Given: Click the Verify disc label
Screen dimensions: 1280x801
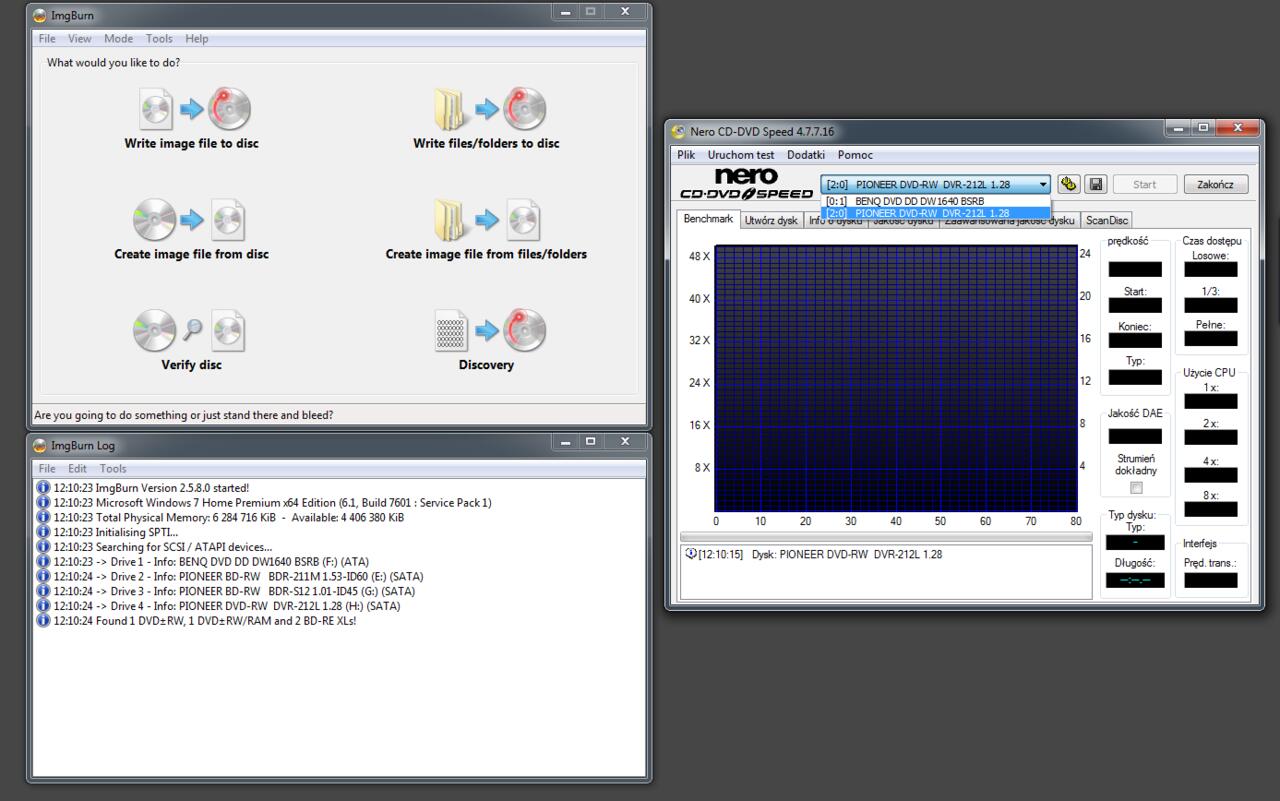Looking at the screenshot, I should 191,365.
